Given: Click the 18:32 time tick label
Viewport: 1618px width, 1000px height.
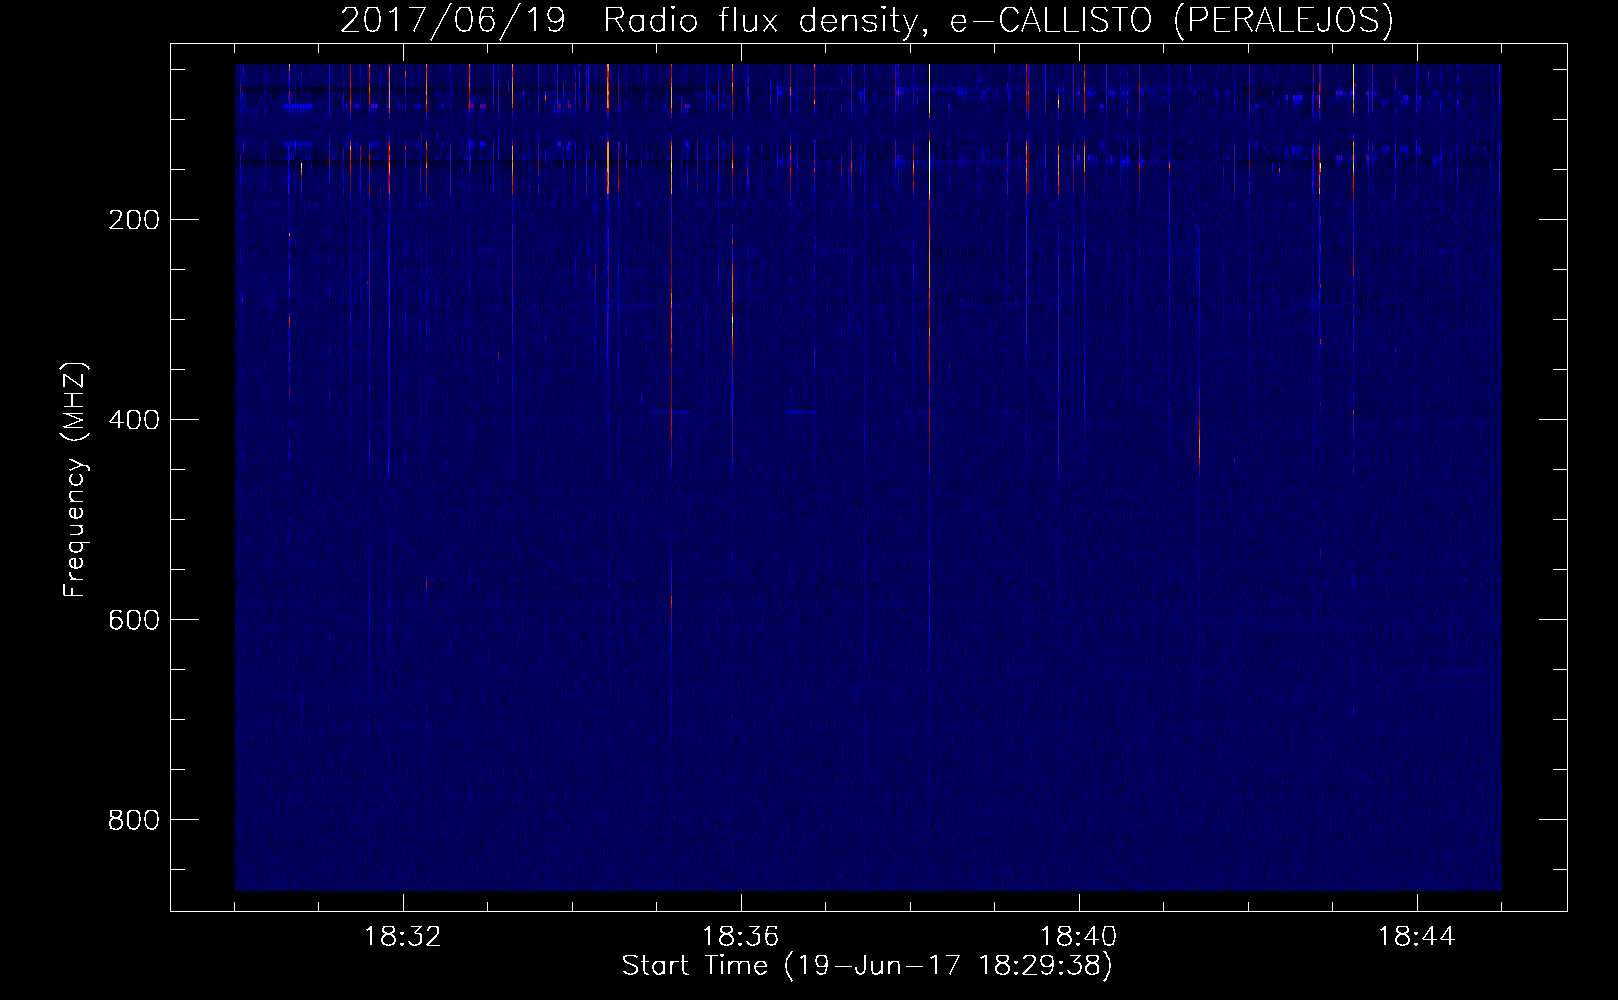Looking at the screenshot, I should click(x=403, y=937).
